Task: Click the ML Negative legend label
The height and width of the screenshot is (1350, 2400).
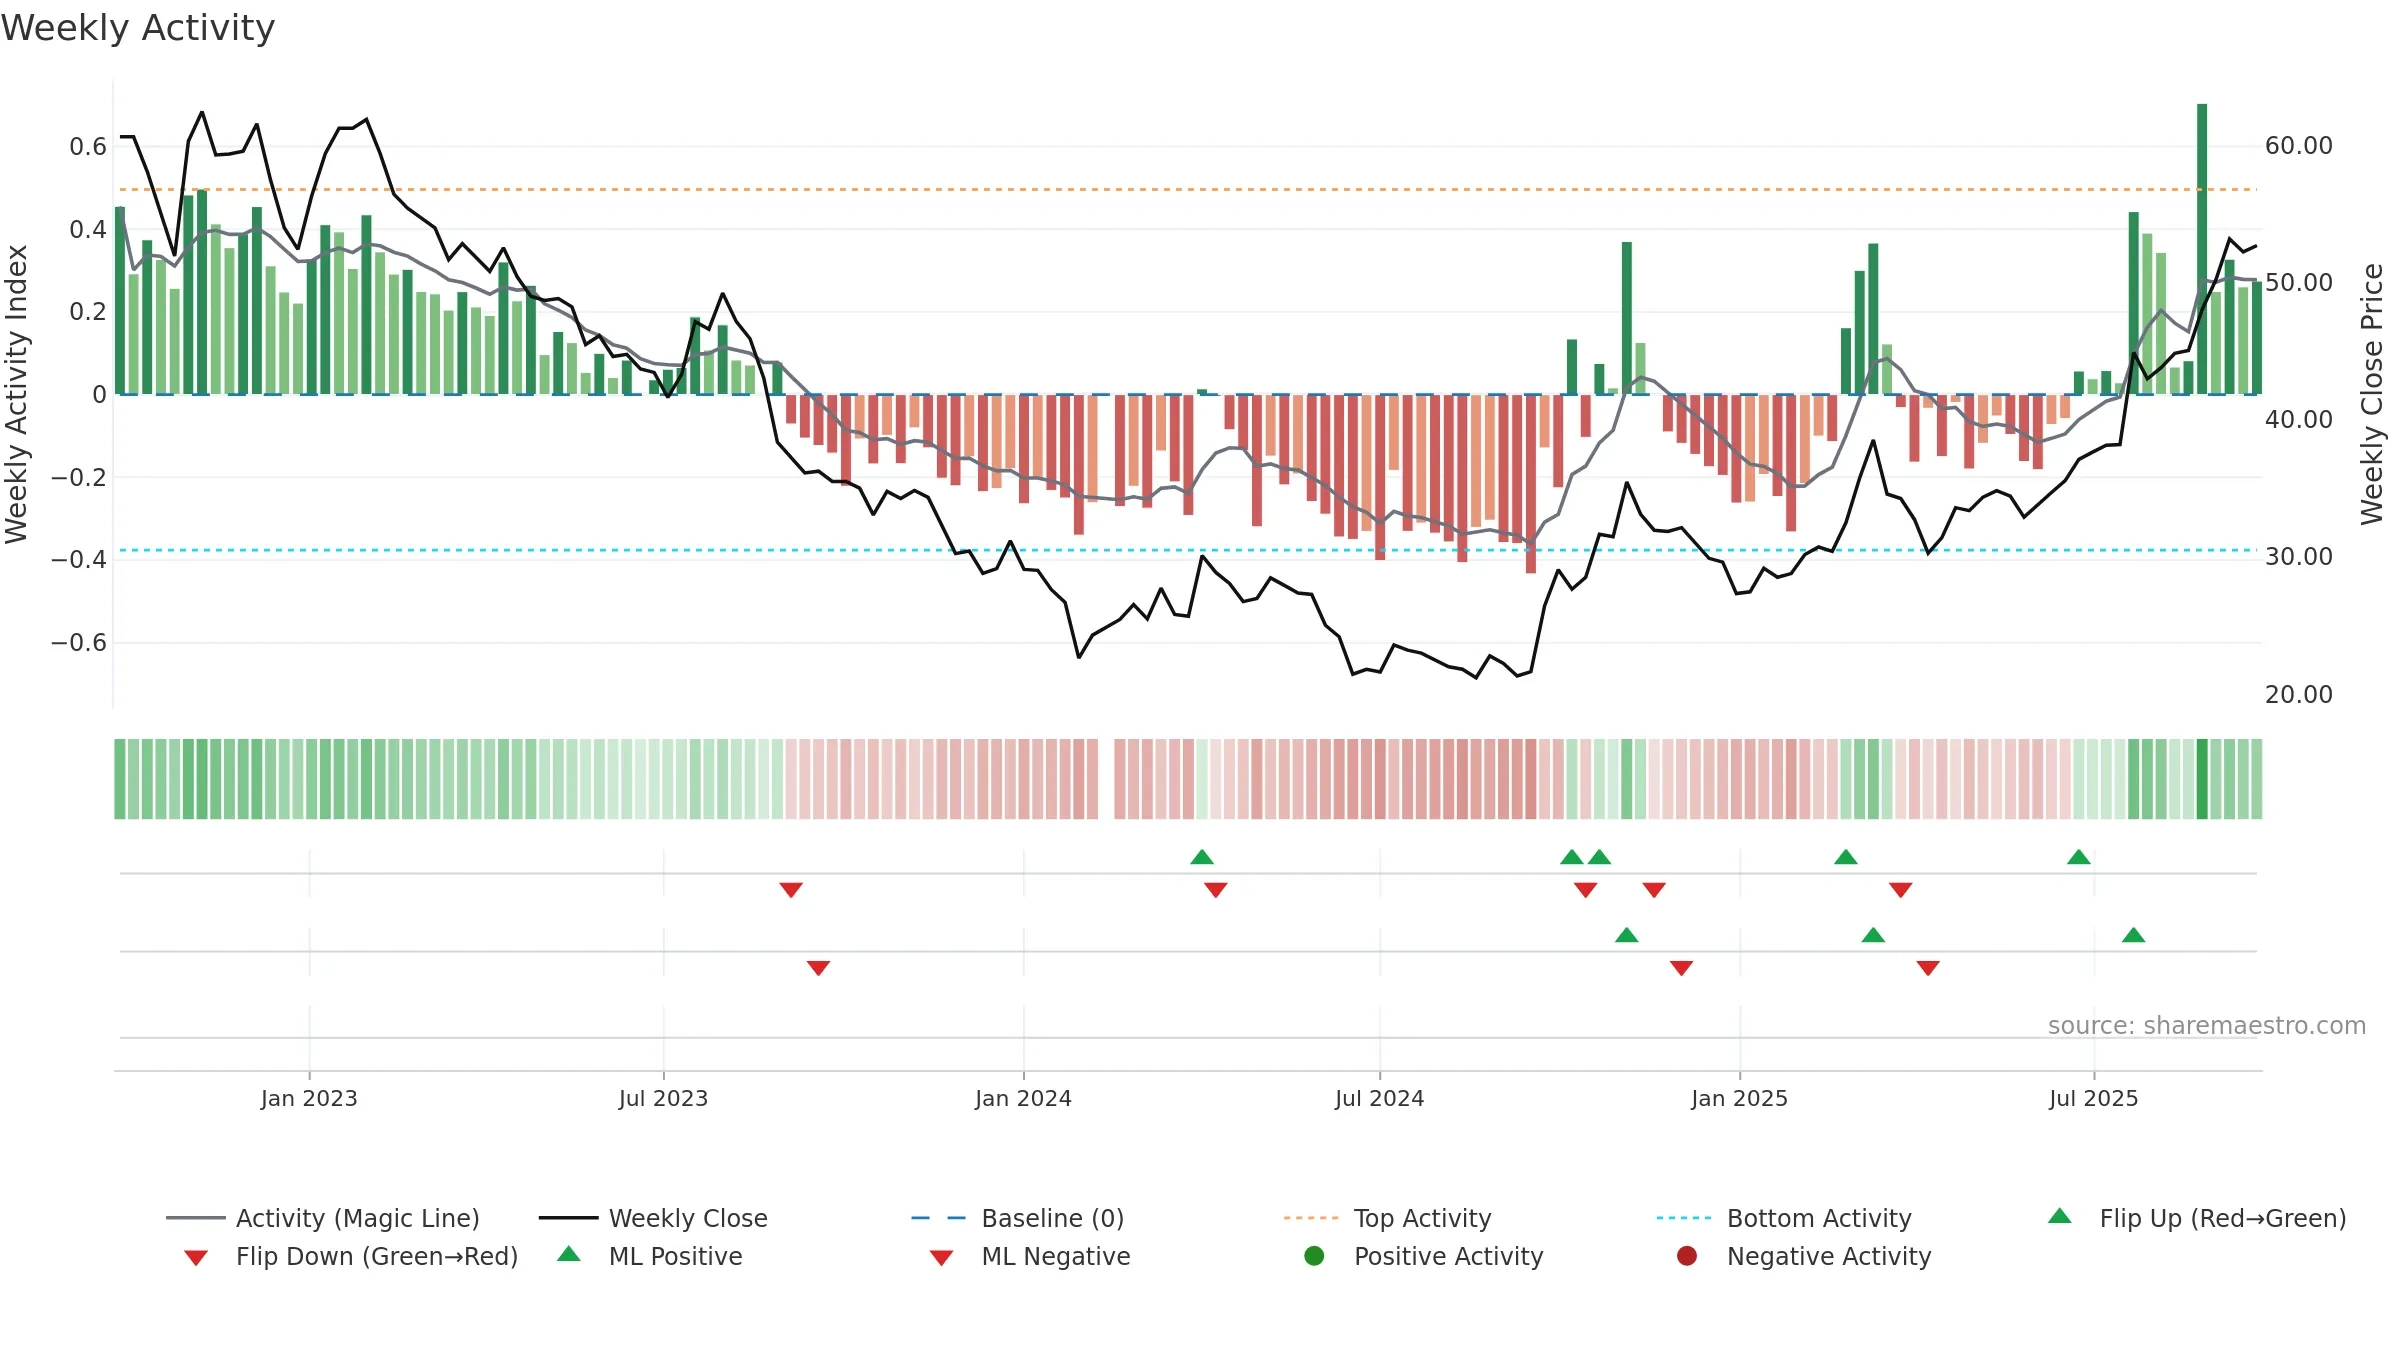Action: 1055,1256
